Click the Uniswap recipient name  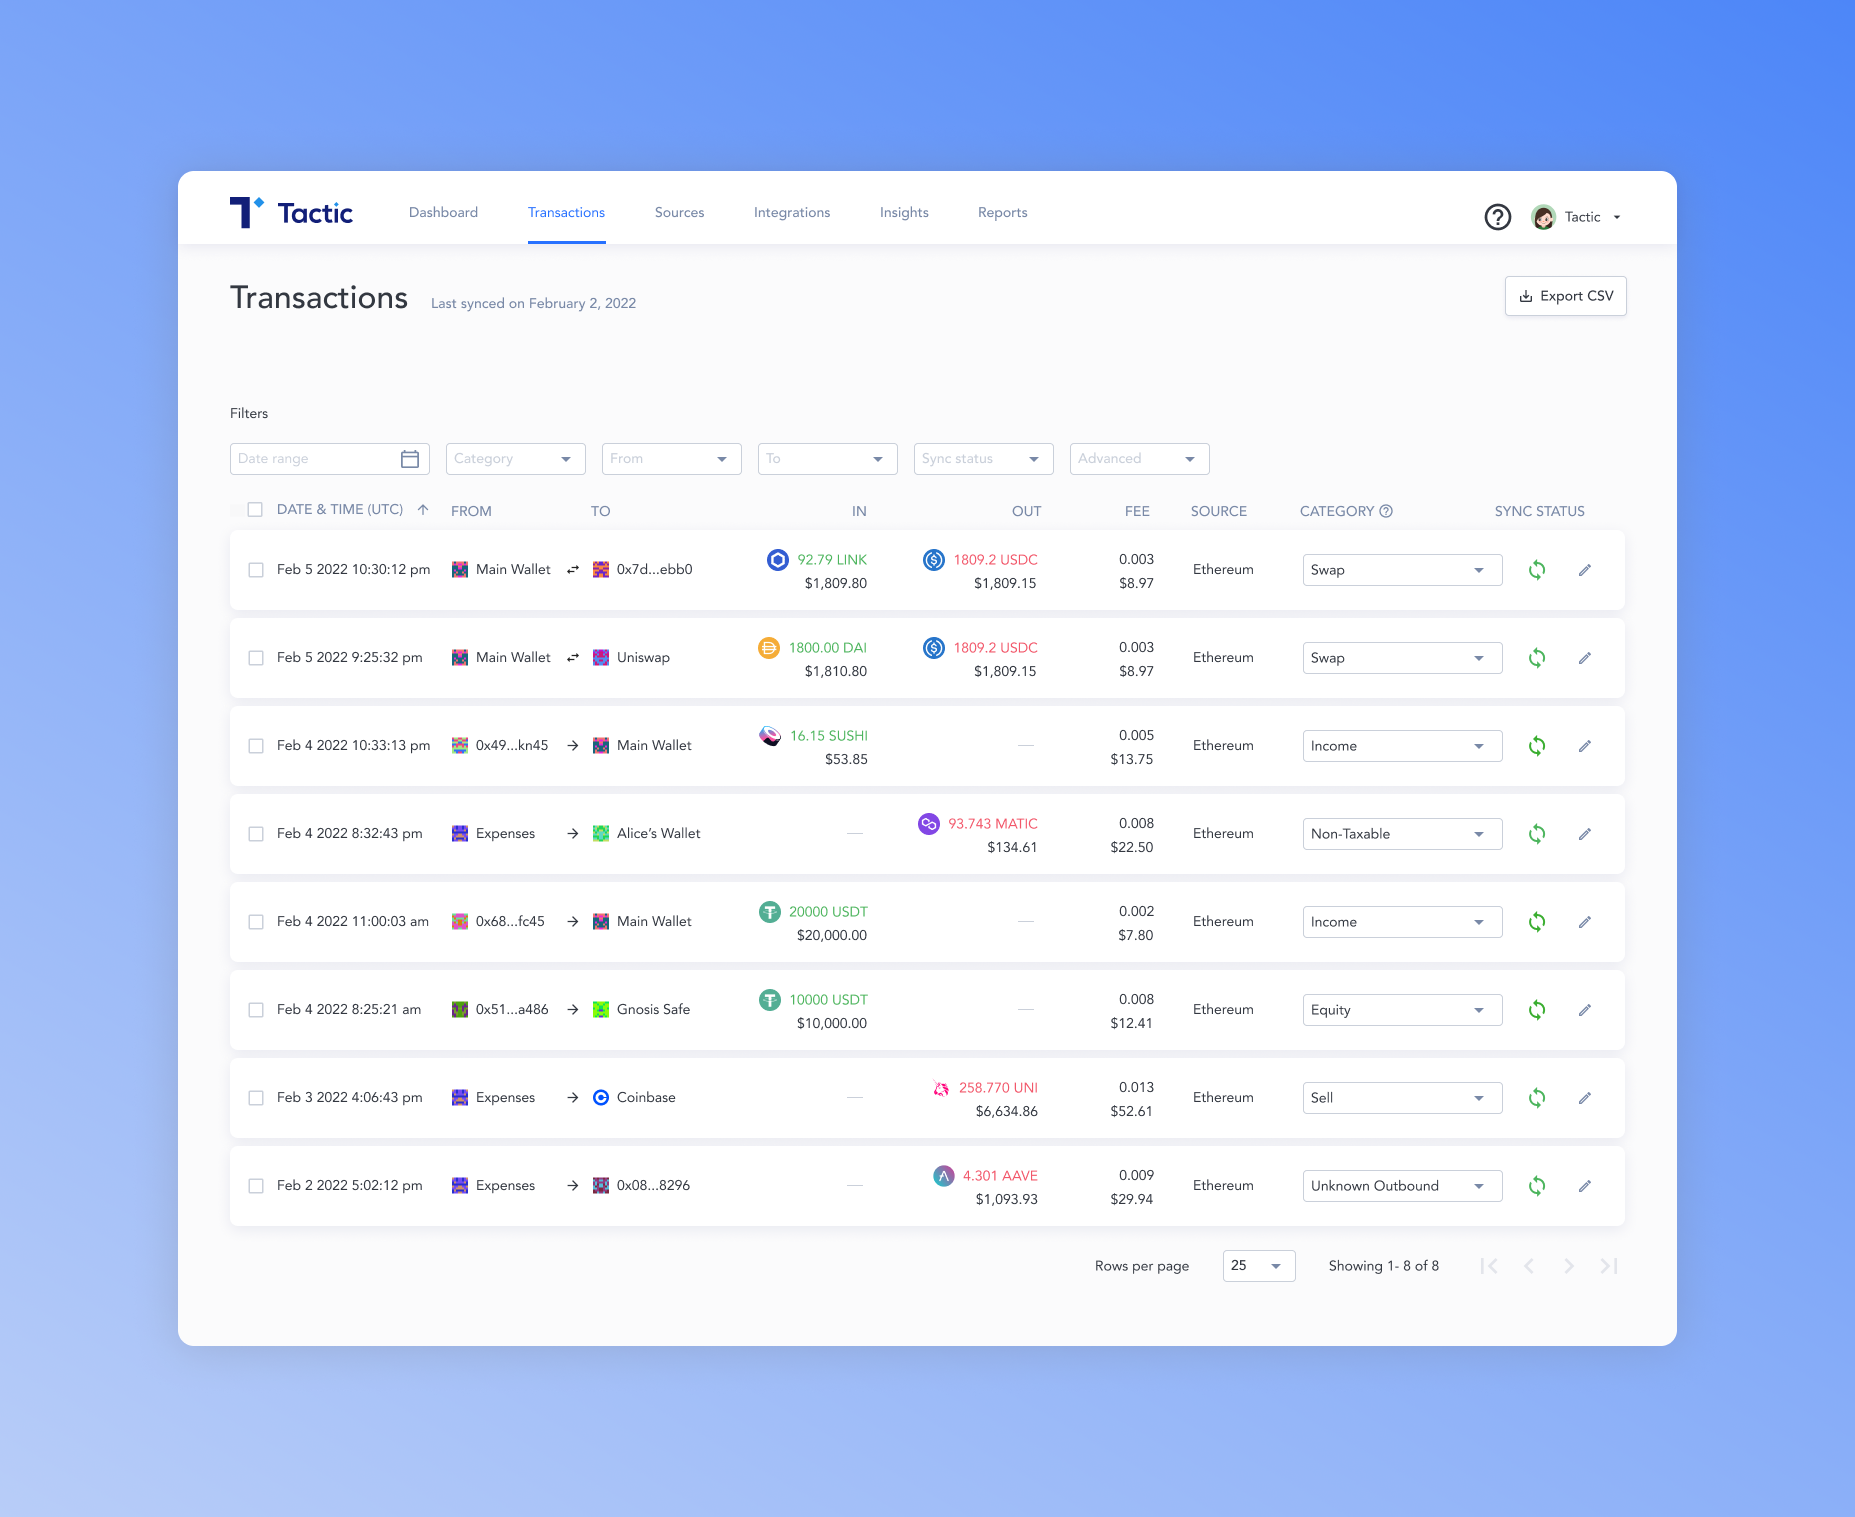[x=643, y=658]
